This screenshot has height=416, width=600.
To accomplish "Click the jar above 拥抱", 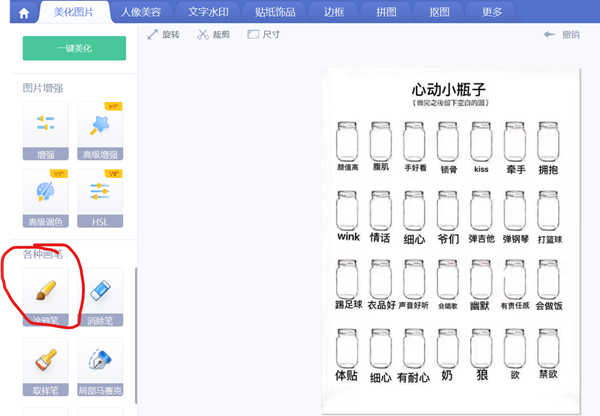I will click(548, 142).
